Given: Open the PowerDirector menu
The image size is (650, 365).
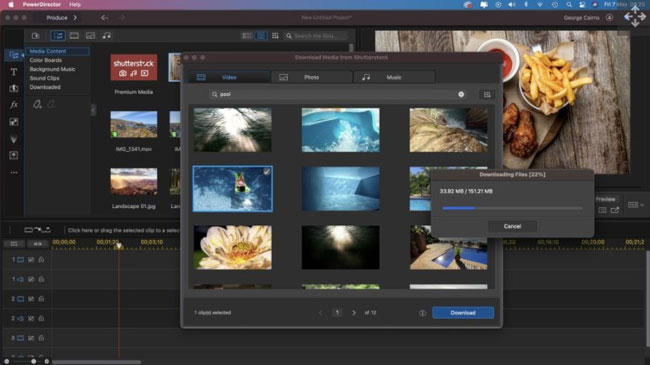Looking at the screenshot, I should (41, 5).
